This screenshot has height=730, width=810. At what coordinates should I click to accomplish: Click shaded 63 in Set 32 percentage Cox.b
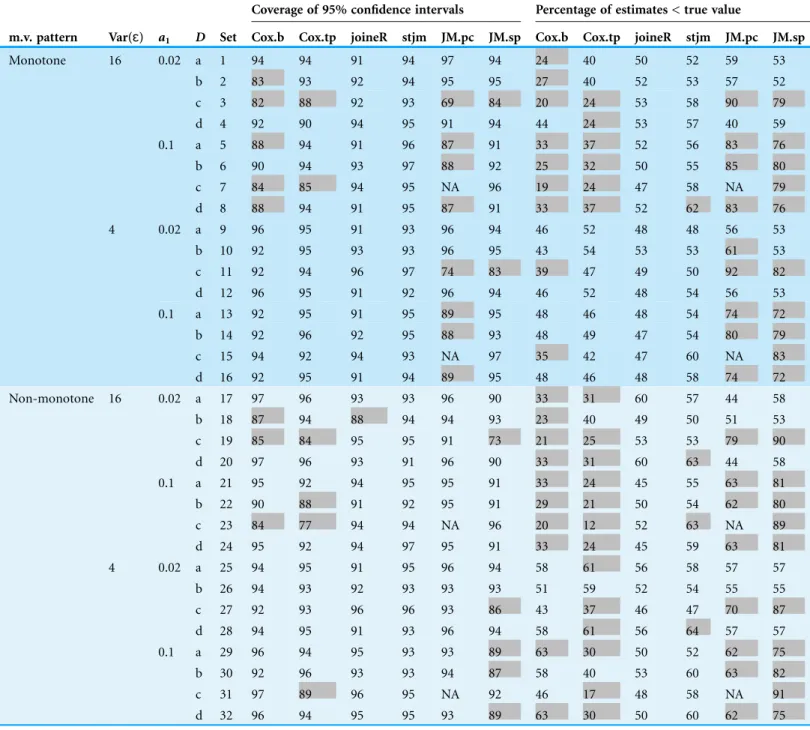point(552,712)
